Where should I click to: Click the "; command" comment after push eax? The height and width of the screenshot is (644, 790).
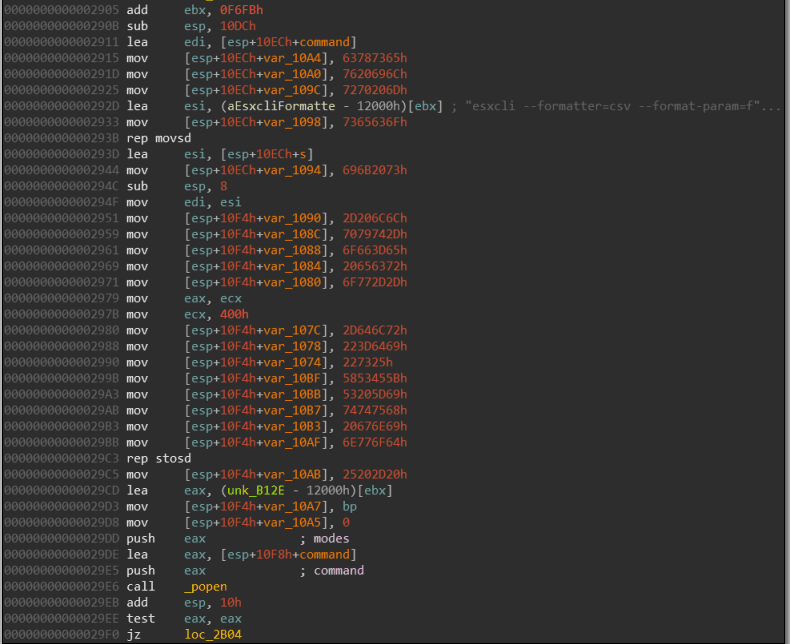(332, 570)
